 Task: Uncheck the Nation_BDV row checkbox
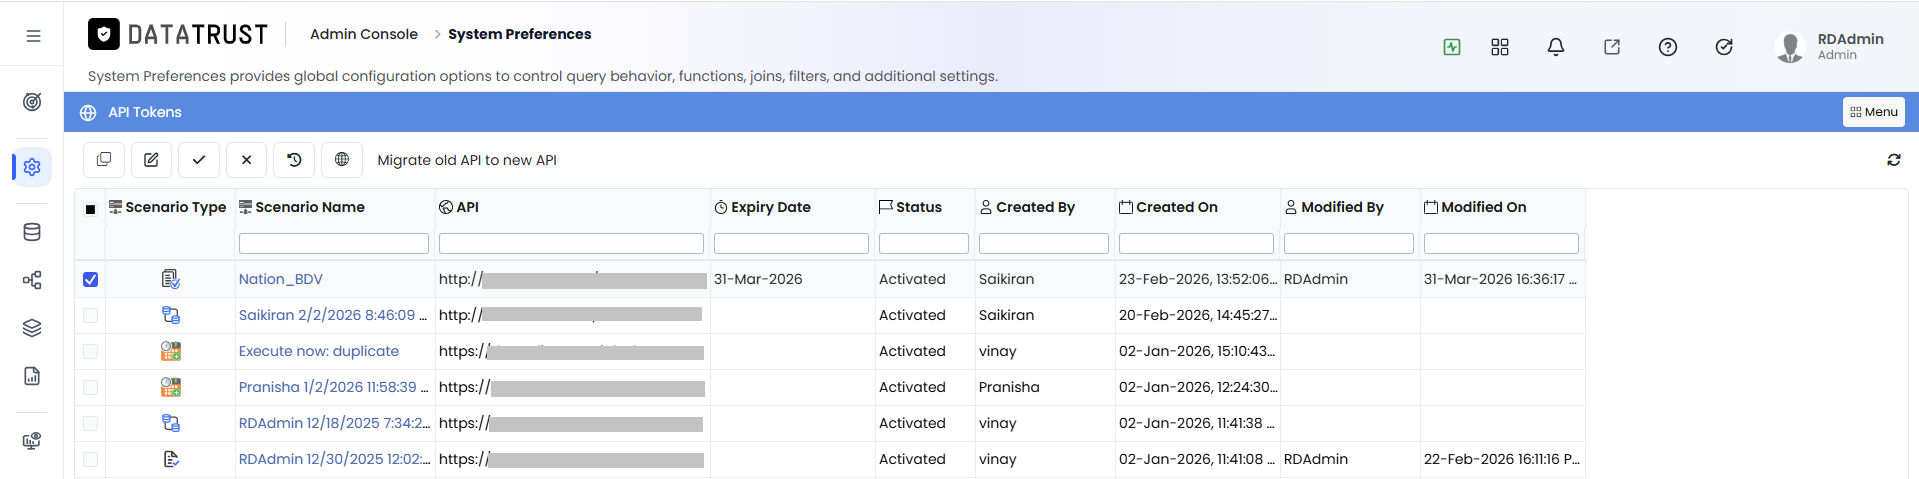tap(90, 280)
